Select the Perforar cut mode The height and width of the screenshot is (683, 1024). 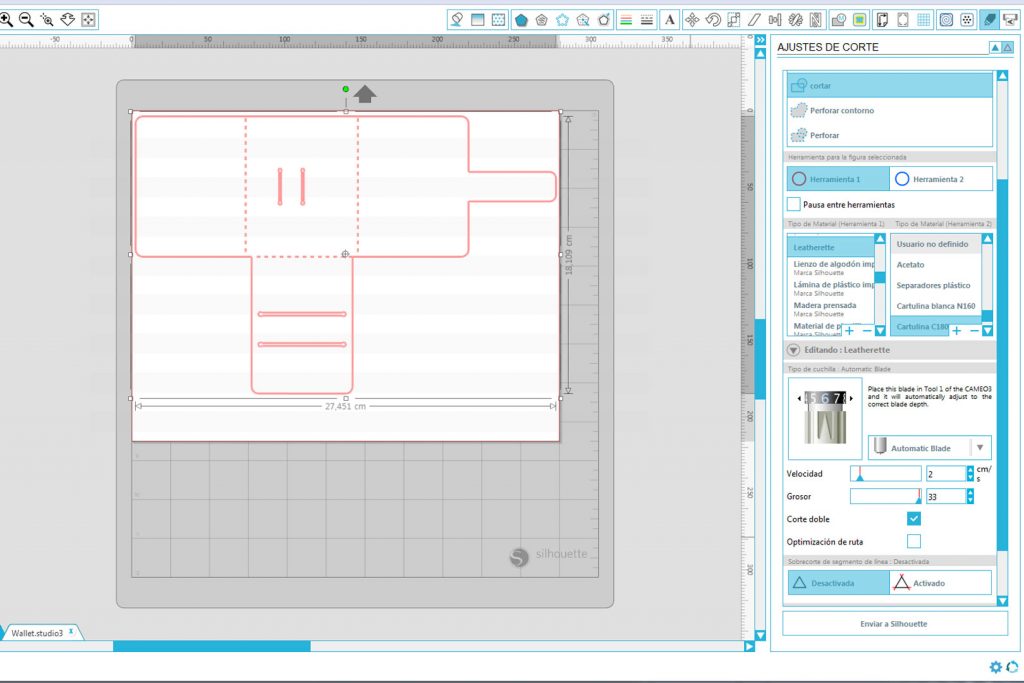point(890,135)
